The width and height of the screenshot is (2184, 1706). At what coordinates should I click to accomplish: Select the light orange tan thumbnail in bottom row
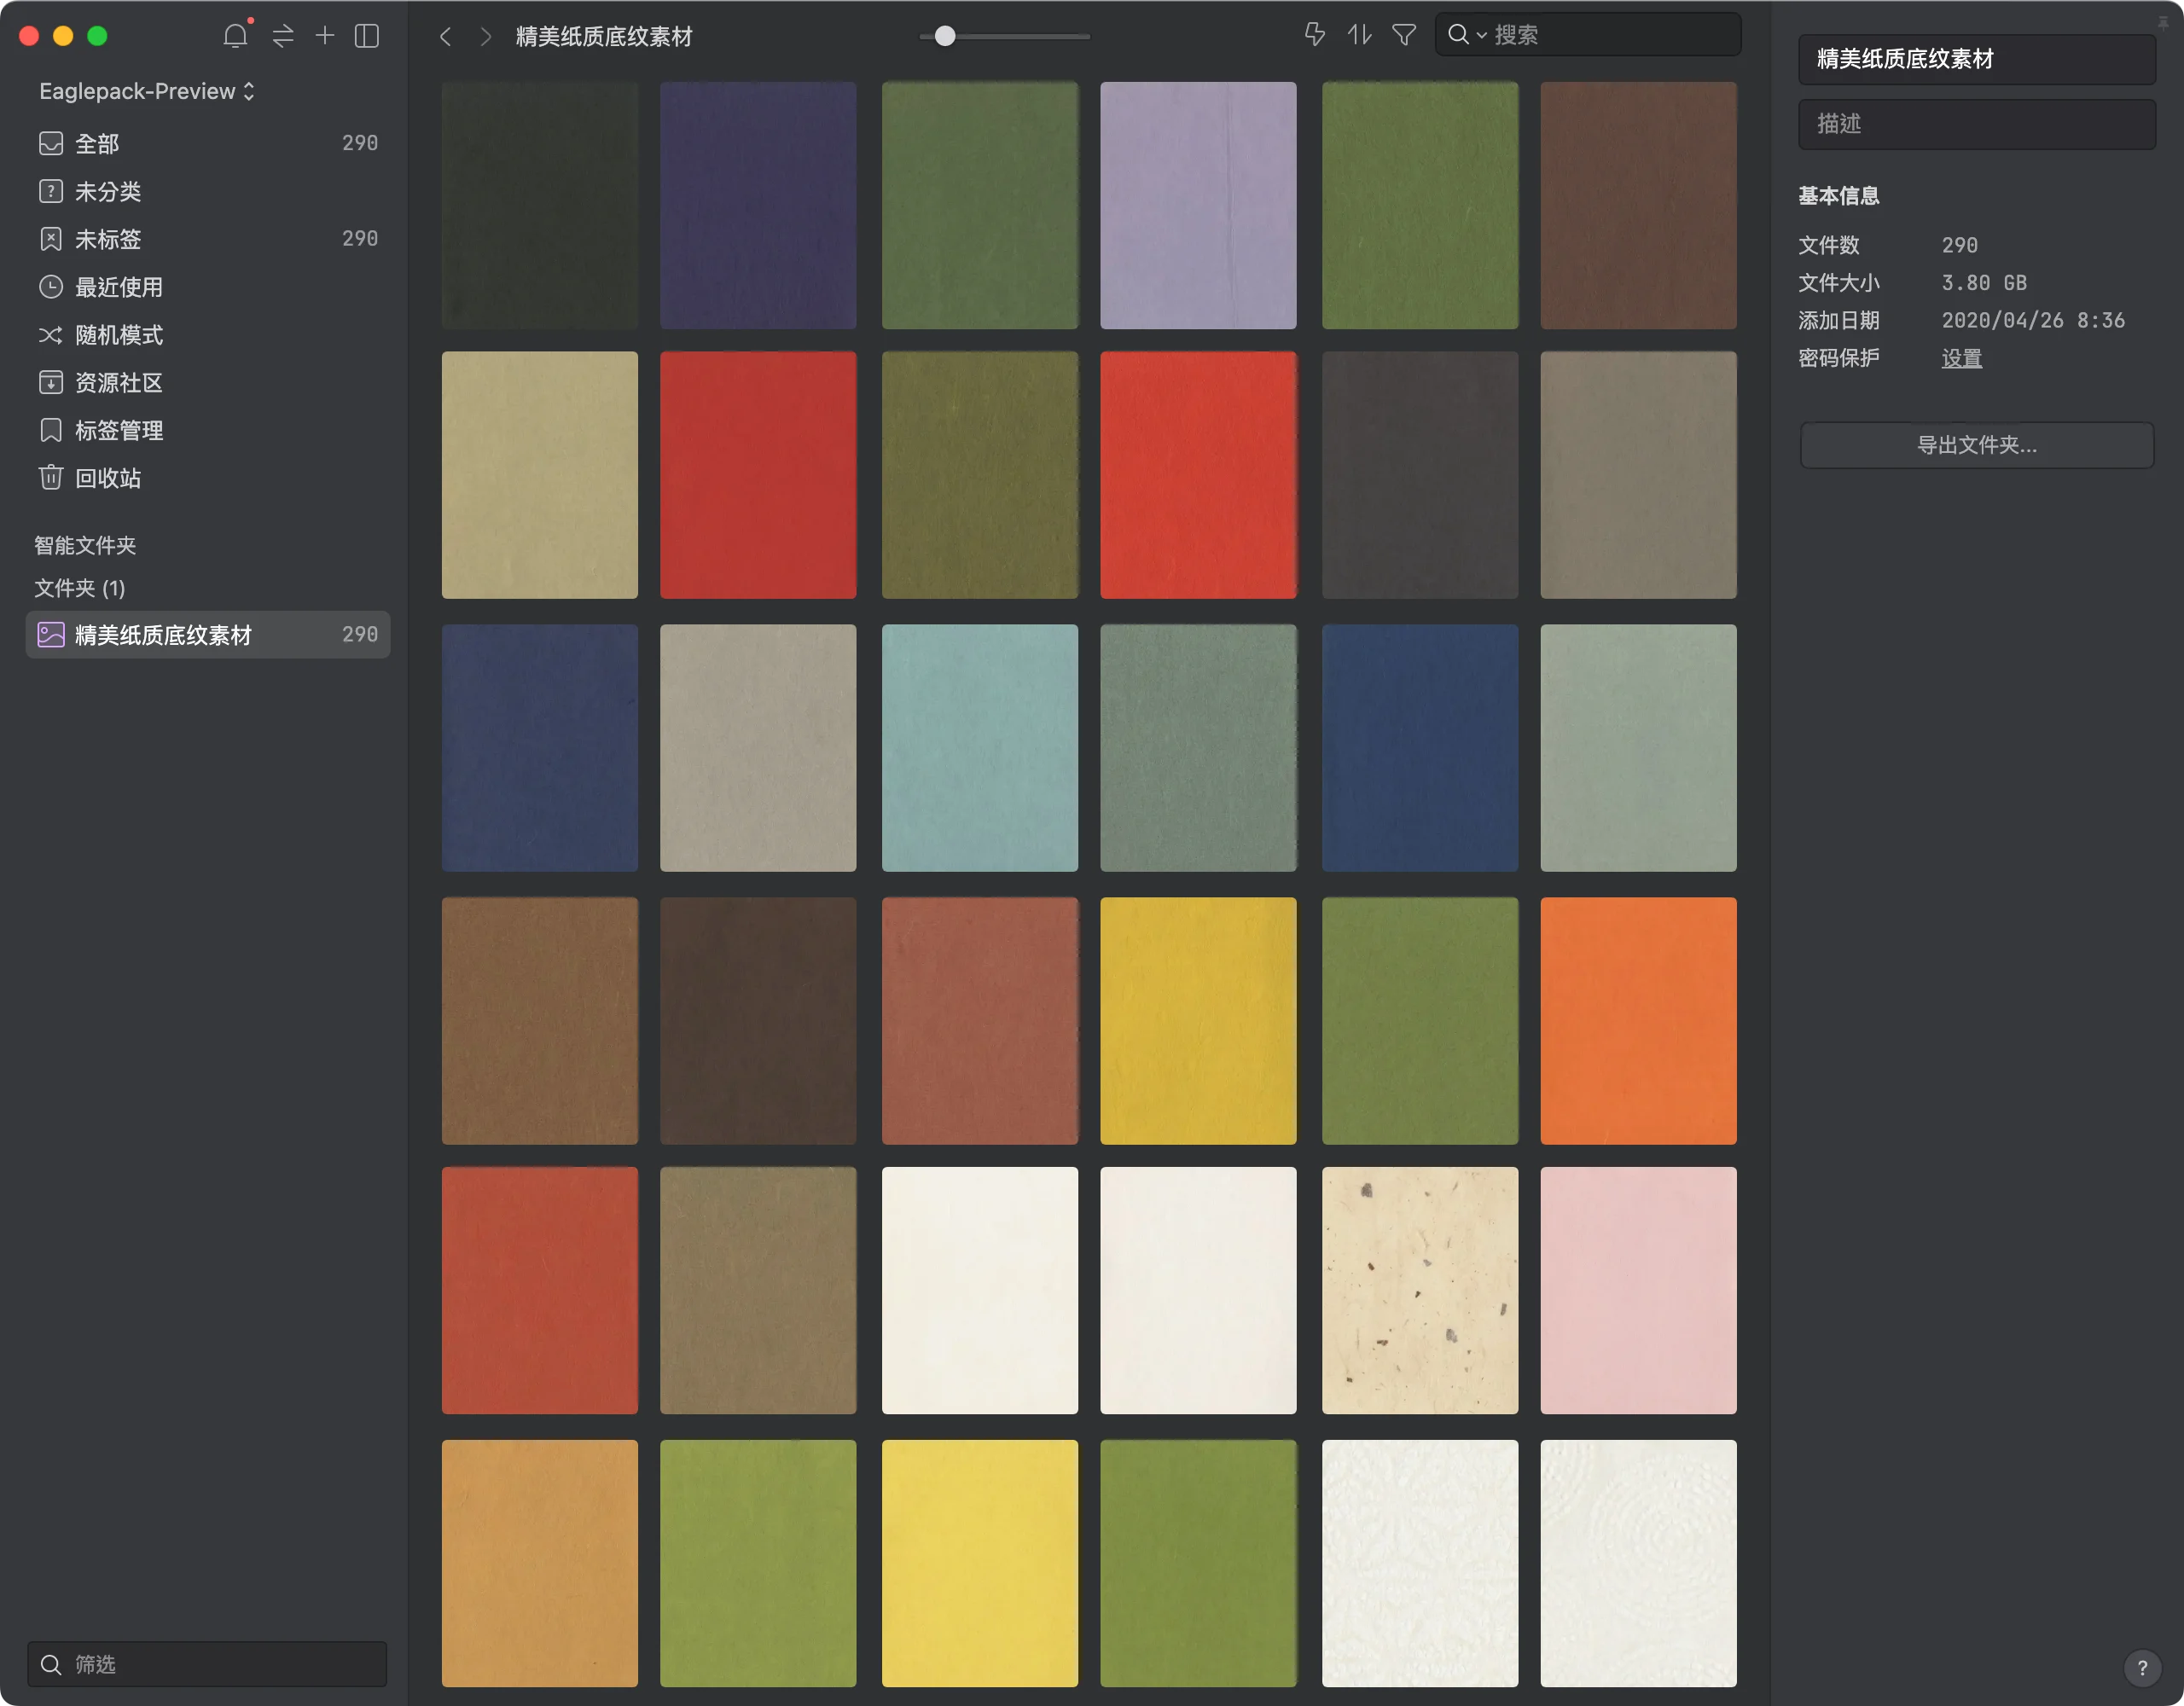(540, 1563)
